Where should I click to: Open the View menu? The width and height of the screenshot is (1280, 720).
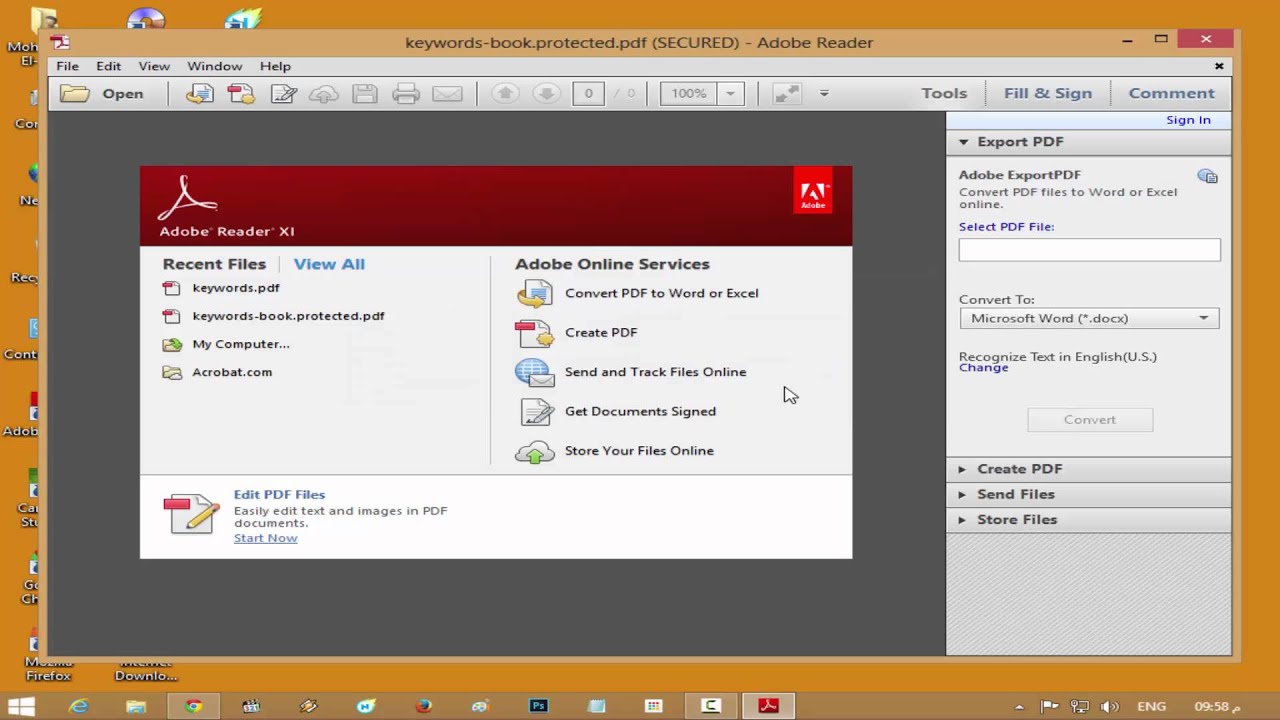(x=154, y=66)
